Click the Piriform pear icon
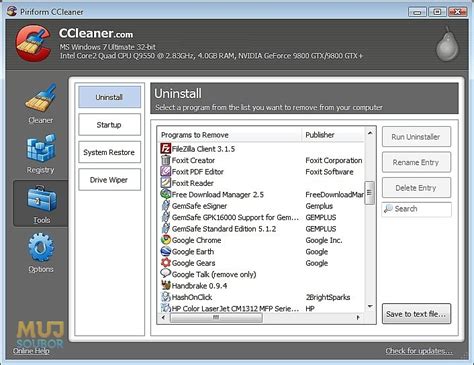Viewport: 474px width, 365px height. (447, 44)
